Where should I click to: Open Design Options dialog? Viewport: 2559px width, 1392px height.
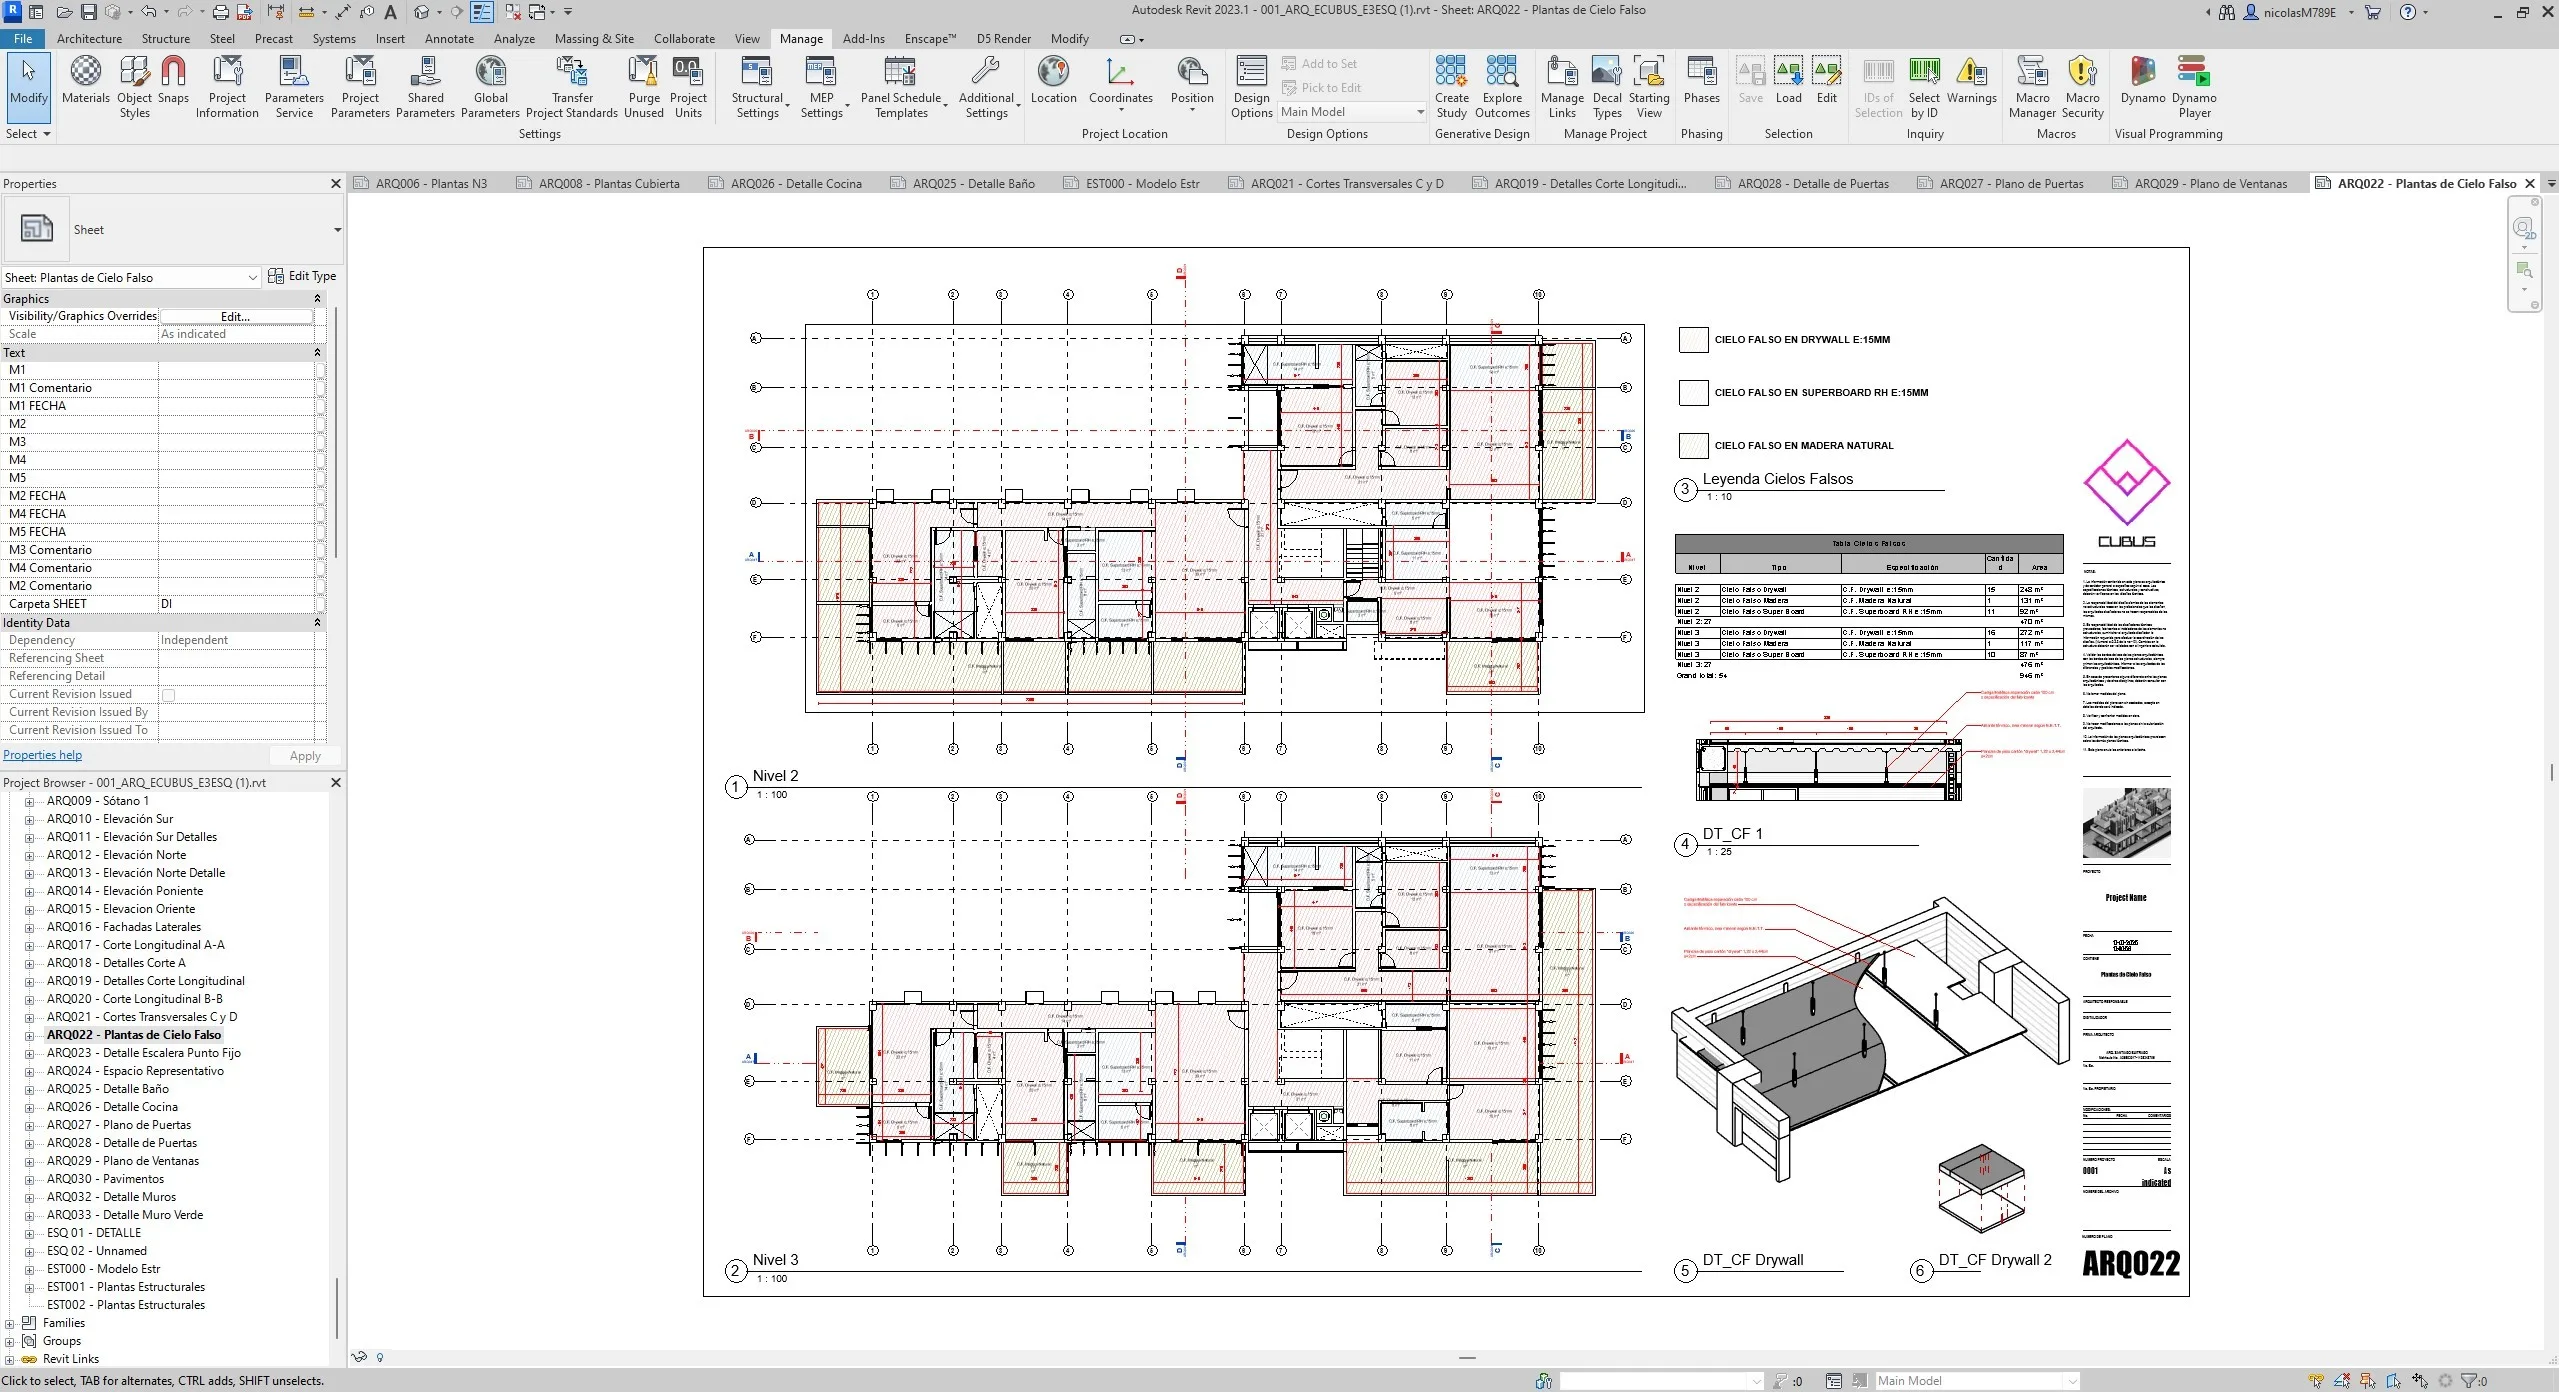(x=1251, y=87)
